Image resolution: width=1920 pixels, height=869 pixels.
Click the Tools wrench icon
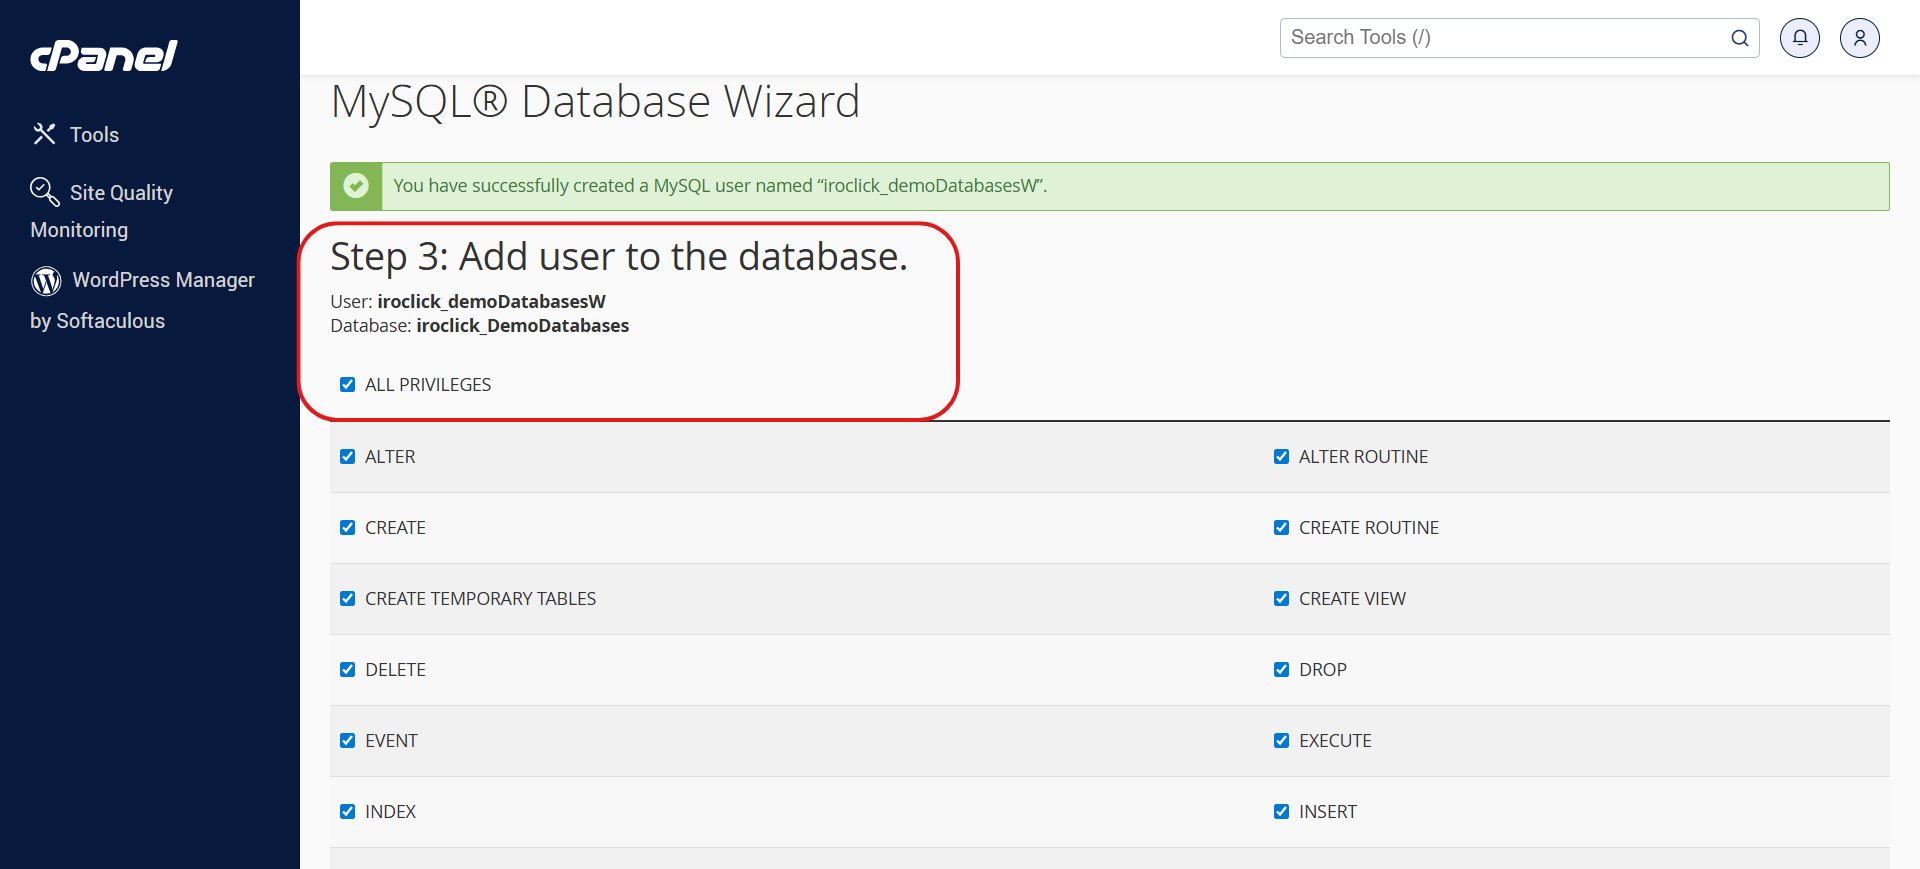pyautogui.click(x=44, y=134)
